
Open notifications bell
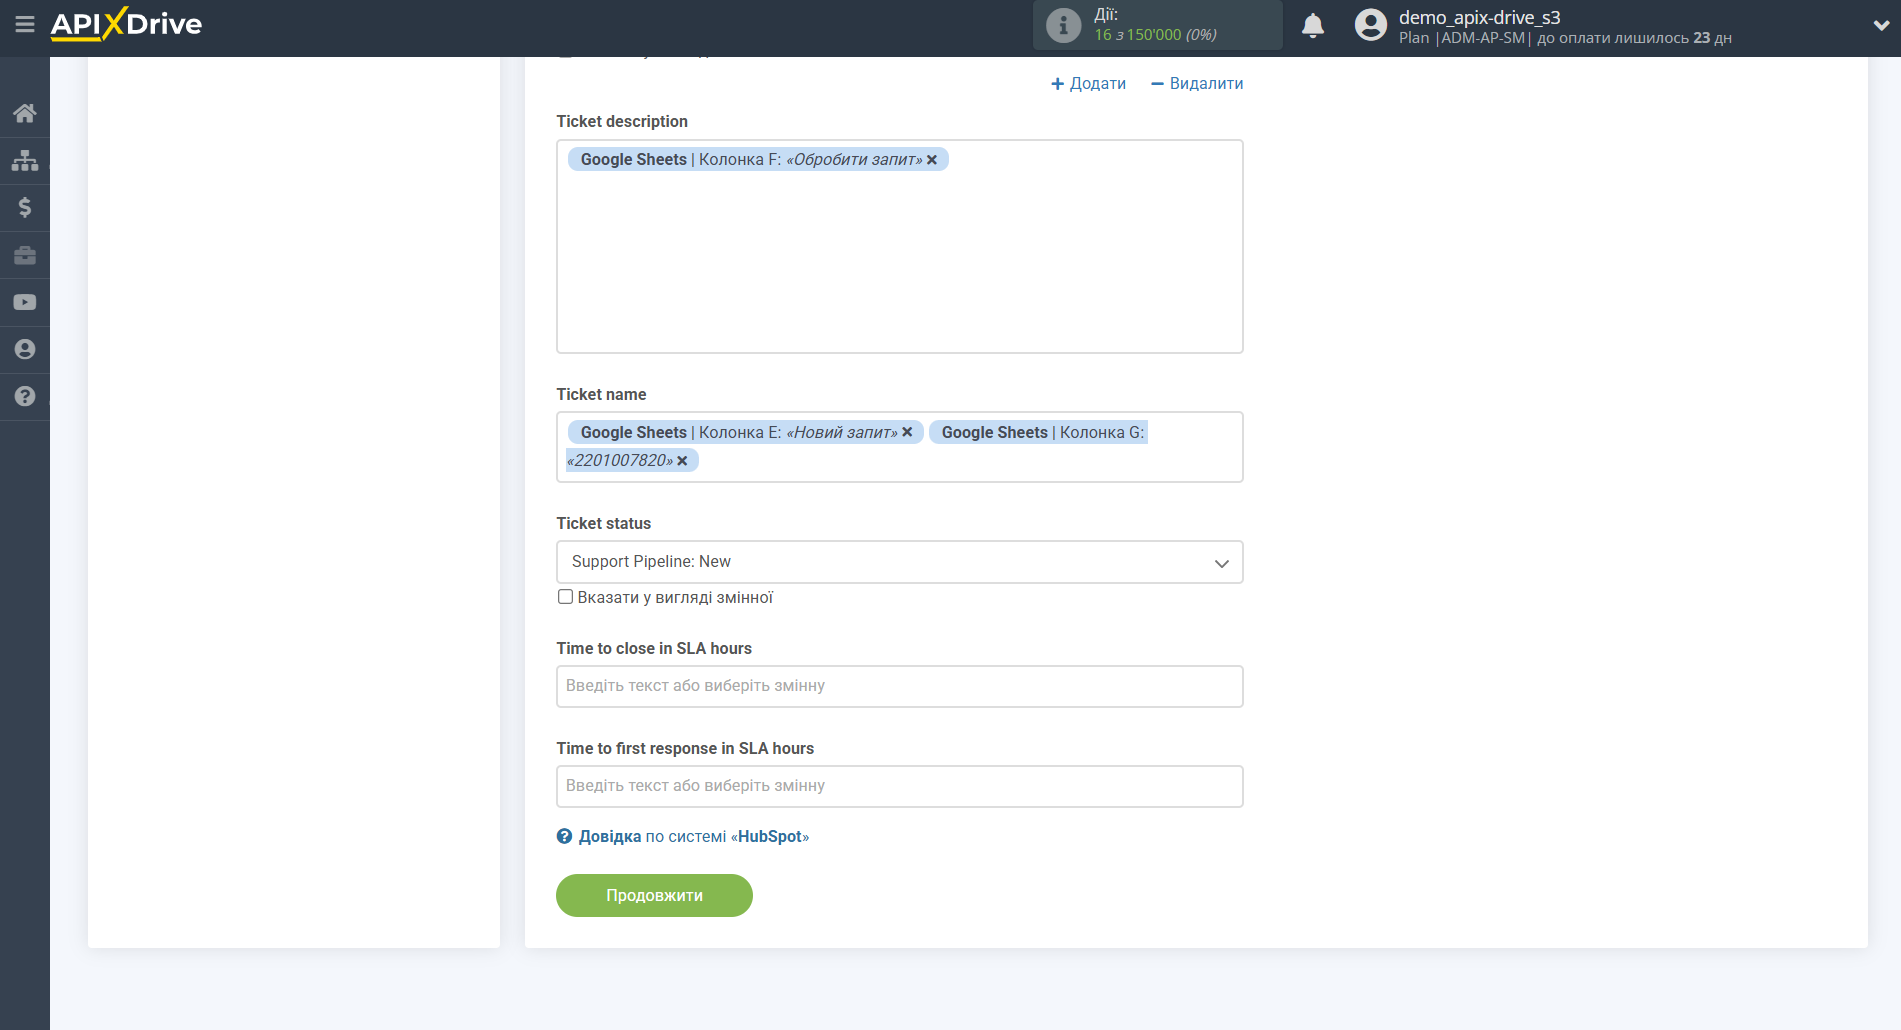pos(1313,25)
